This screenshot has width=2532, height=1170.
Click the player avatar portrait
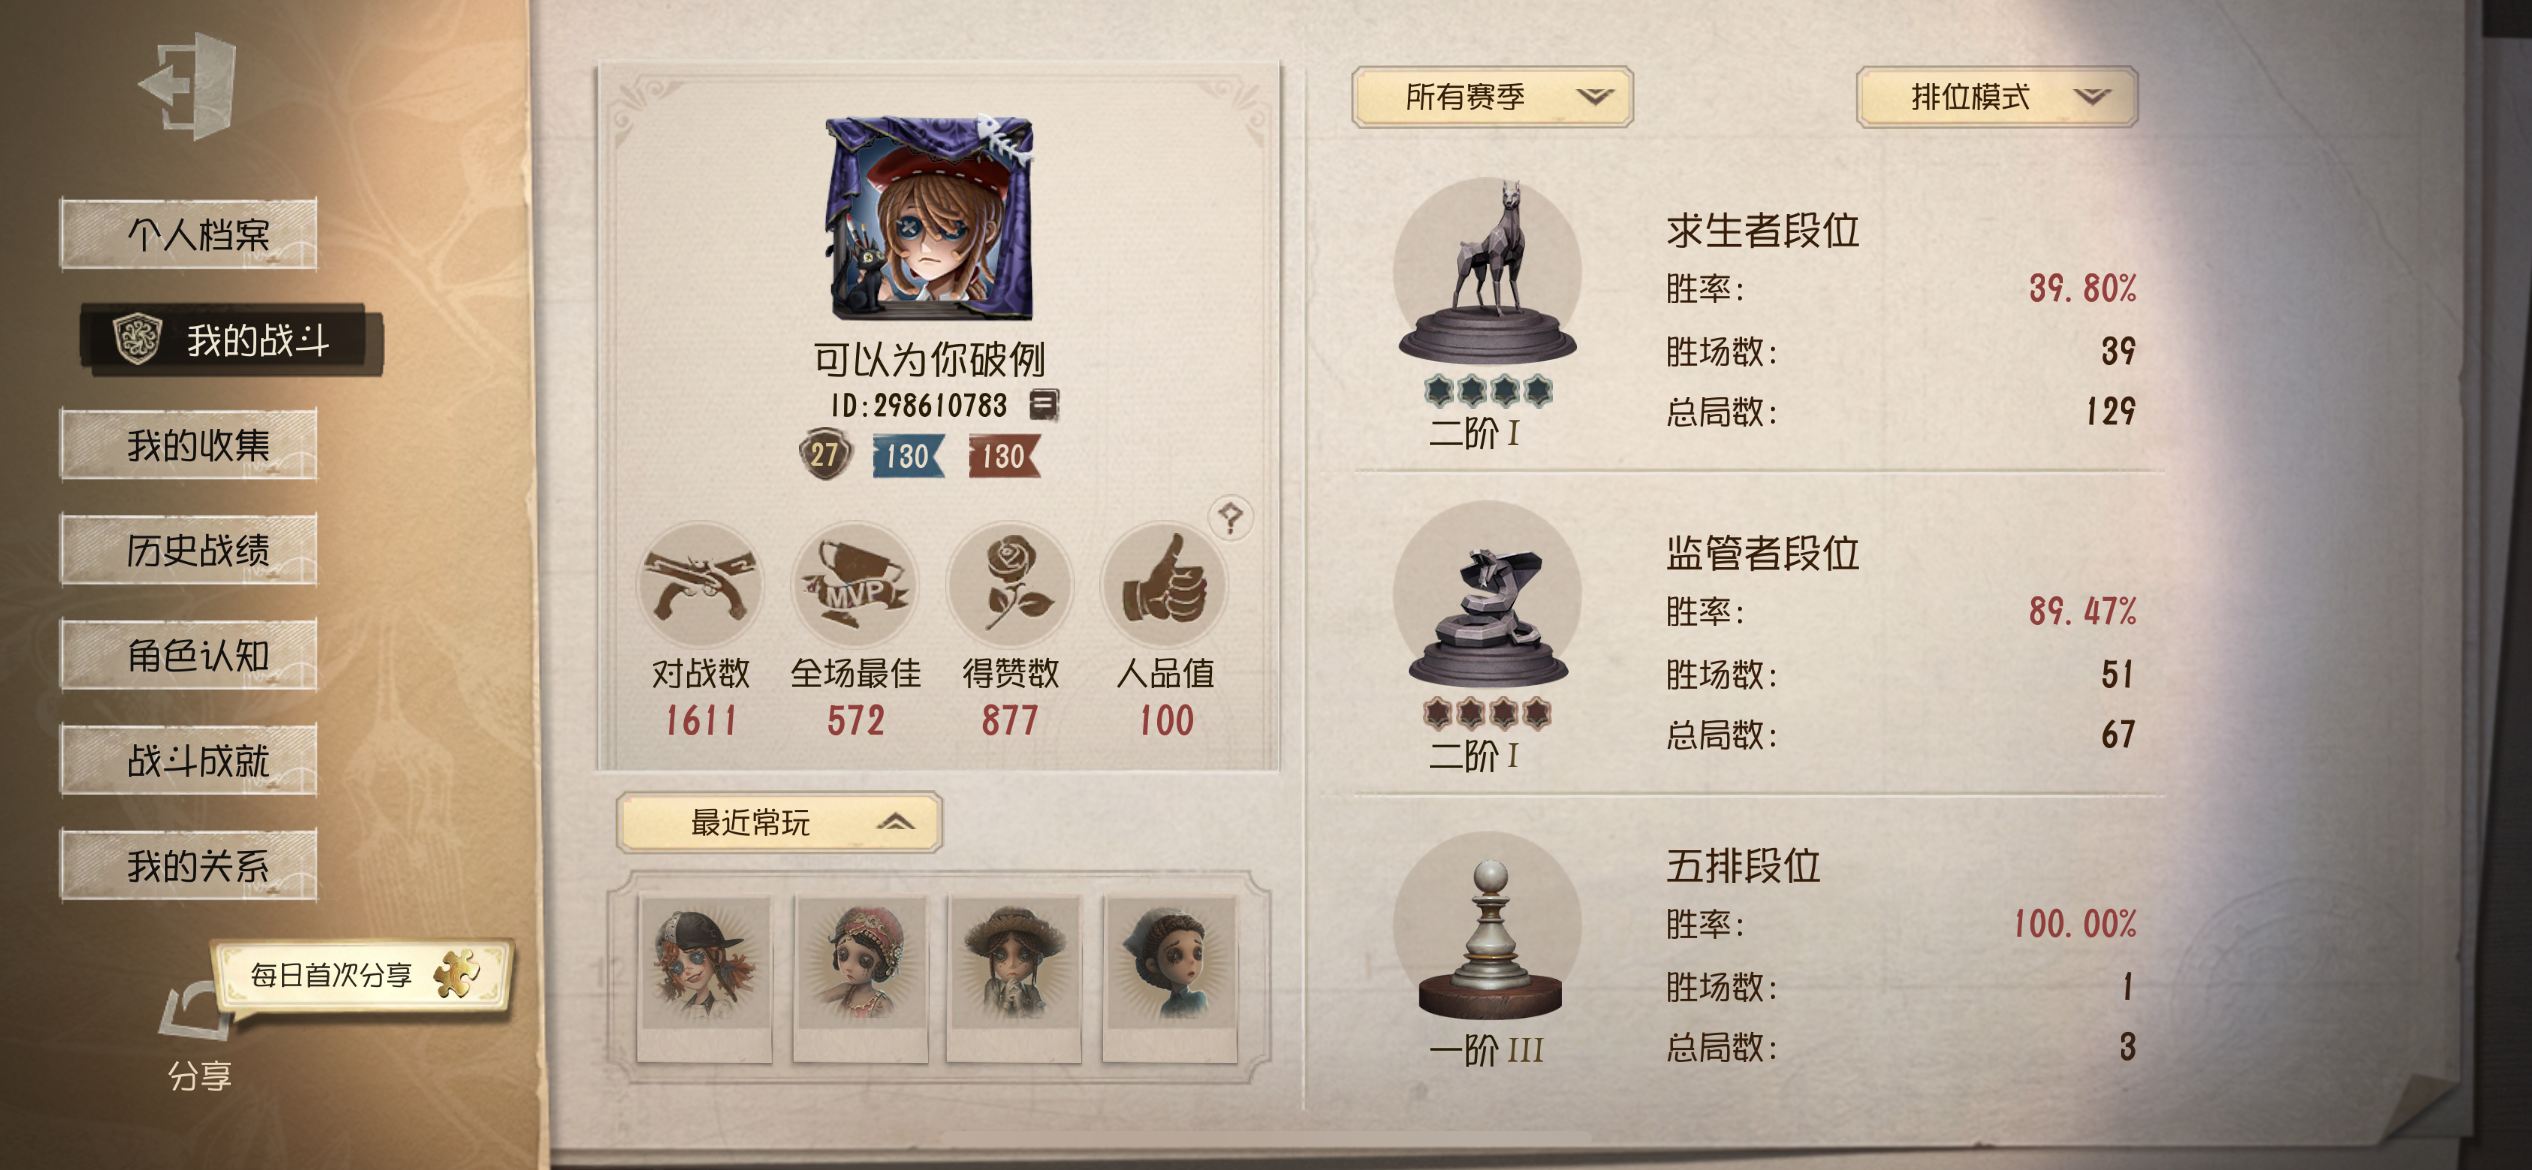click(929, 218)
